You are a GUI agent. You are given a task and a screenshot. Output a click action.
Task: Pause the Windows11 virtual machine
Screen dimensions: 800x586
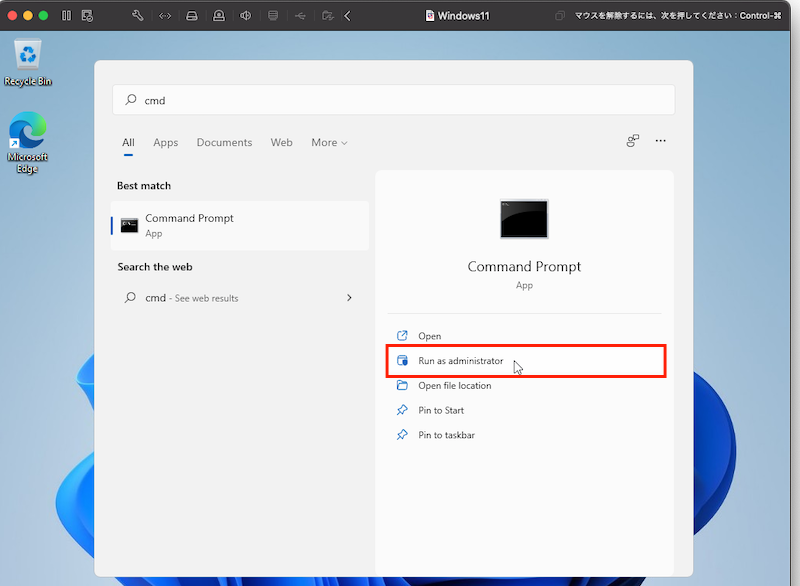pyautogui.click(x=66, y=16)
